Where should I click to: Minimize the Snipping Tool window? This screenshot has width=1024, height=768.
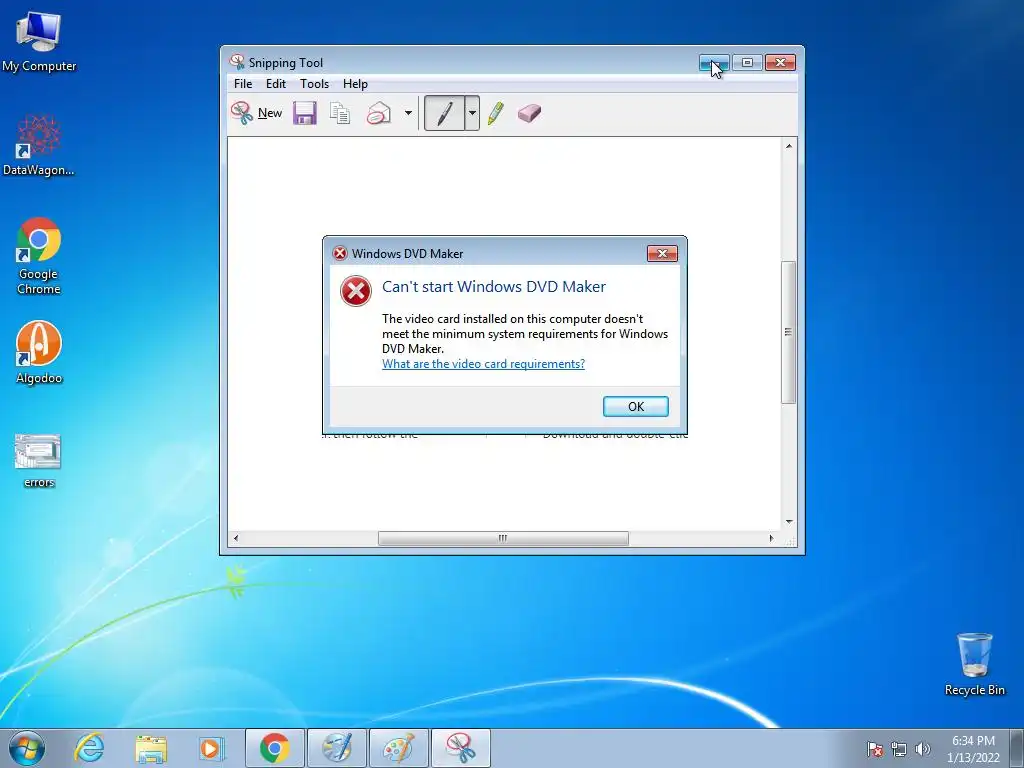coord(714,63)
